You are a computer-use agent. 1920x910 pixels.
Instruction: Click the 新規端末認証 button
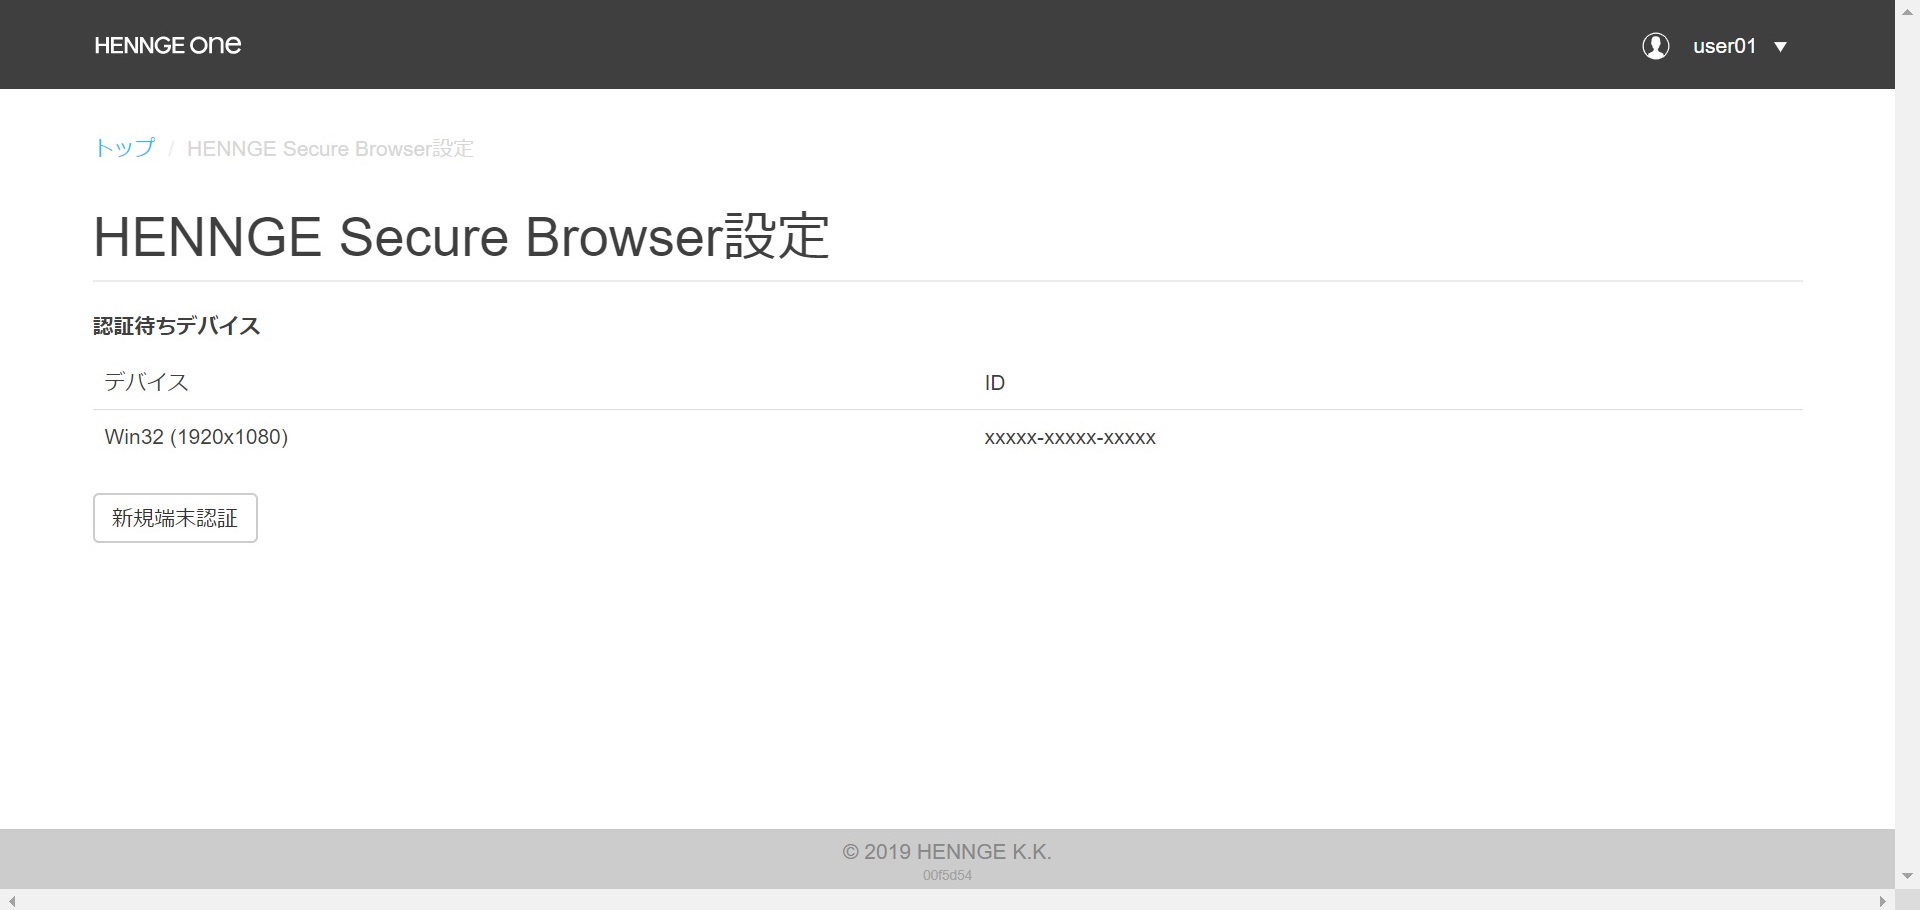175,518
